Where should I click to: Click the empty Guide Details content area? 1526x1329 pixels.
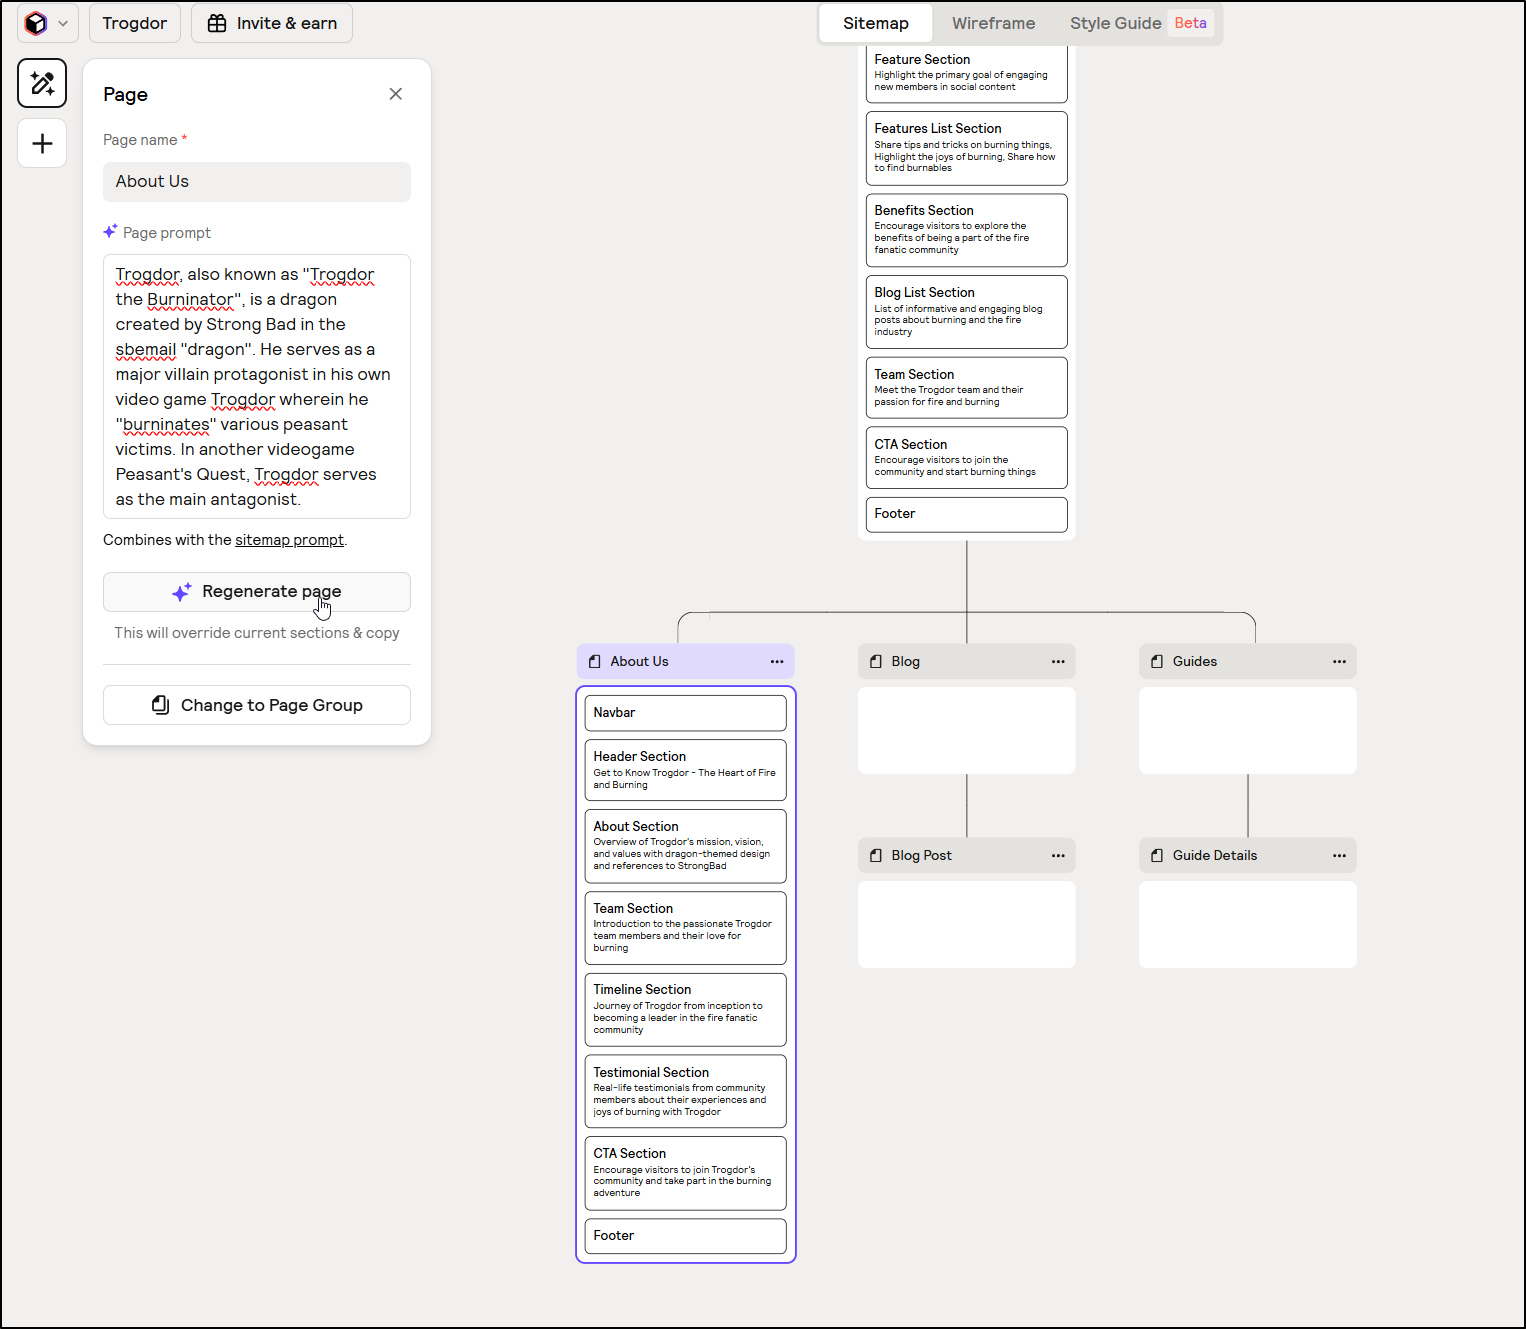click(1248, 924)
